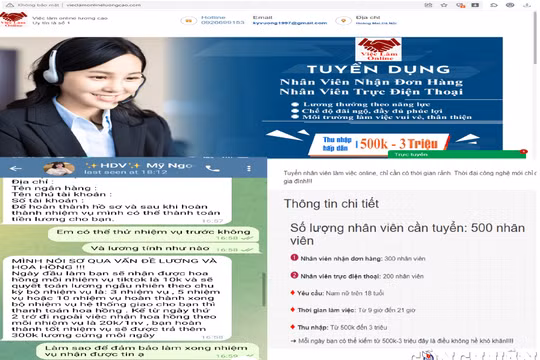This screenshot has height=360, width=540.
Task: Click the Hotline phone number
Action: point(222,22)
